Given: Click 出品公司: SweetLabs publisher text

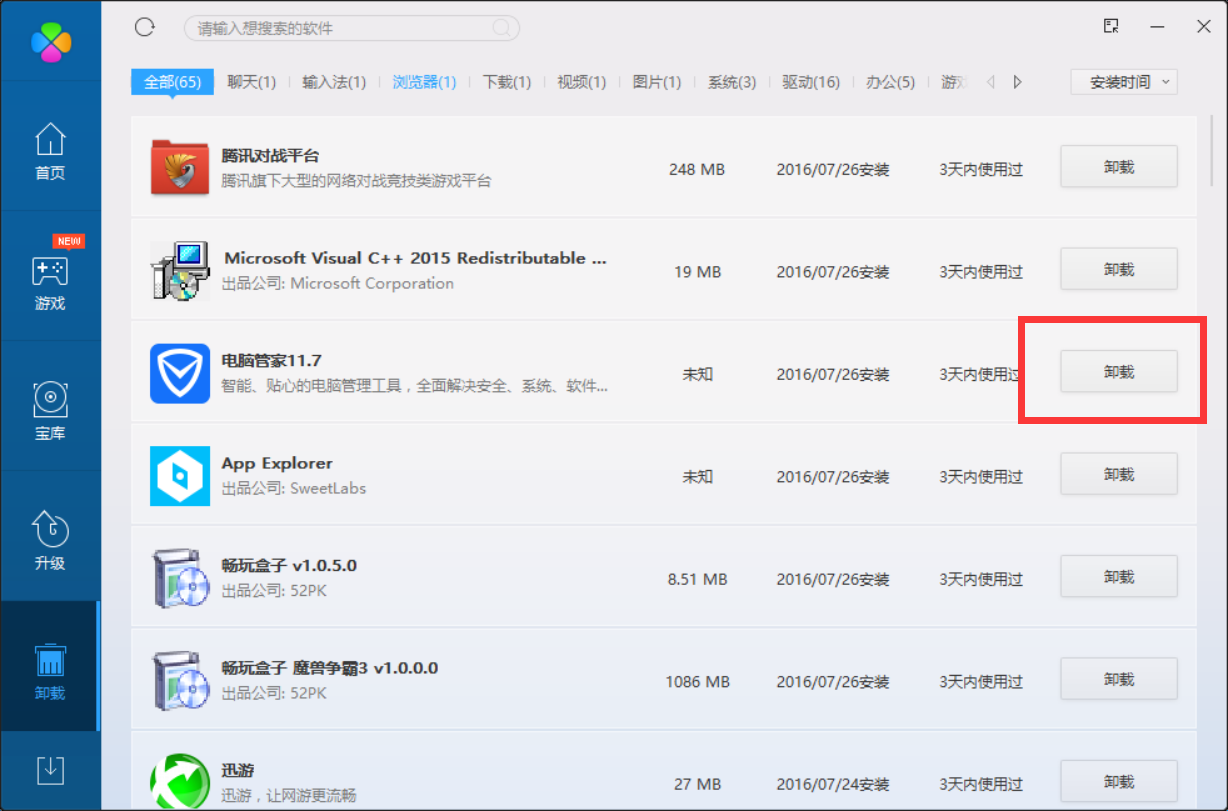Looking at the screenshot, I should pos(294,488).
